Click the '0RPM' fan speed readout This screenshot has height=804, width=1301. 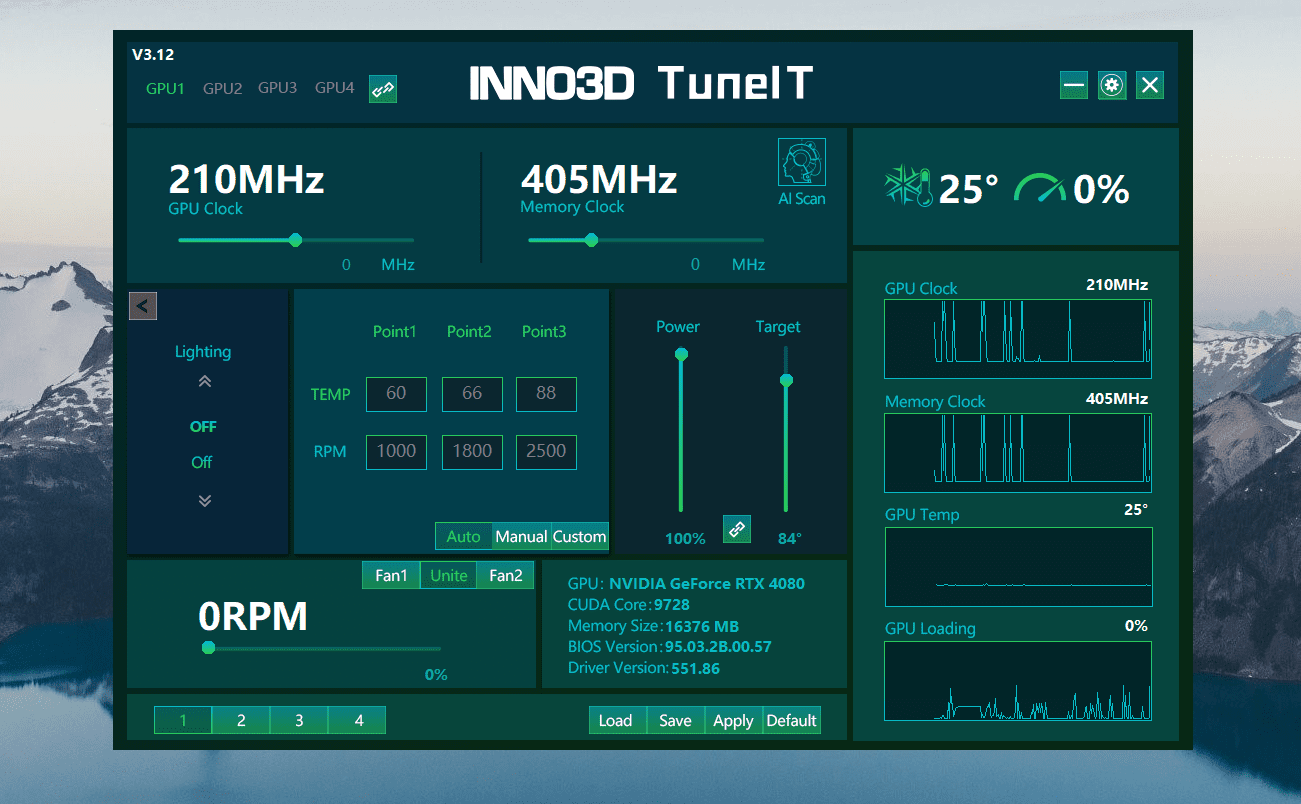pyautogui.click(x=253, y=617)
